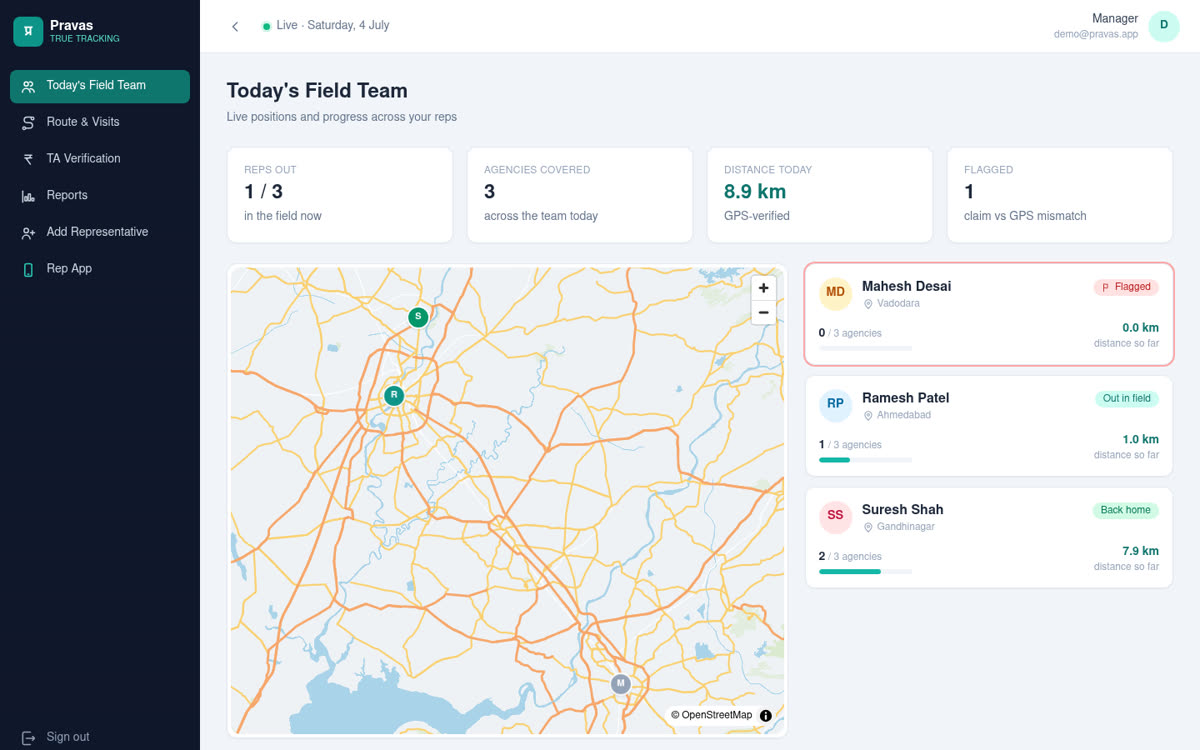Select Add Representative in sidebar
Screen dimensions: 1200x750
100,232
